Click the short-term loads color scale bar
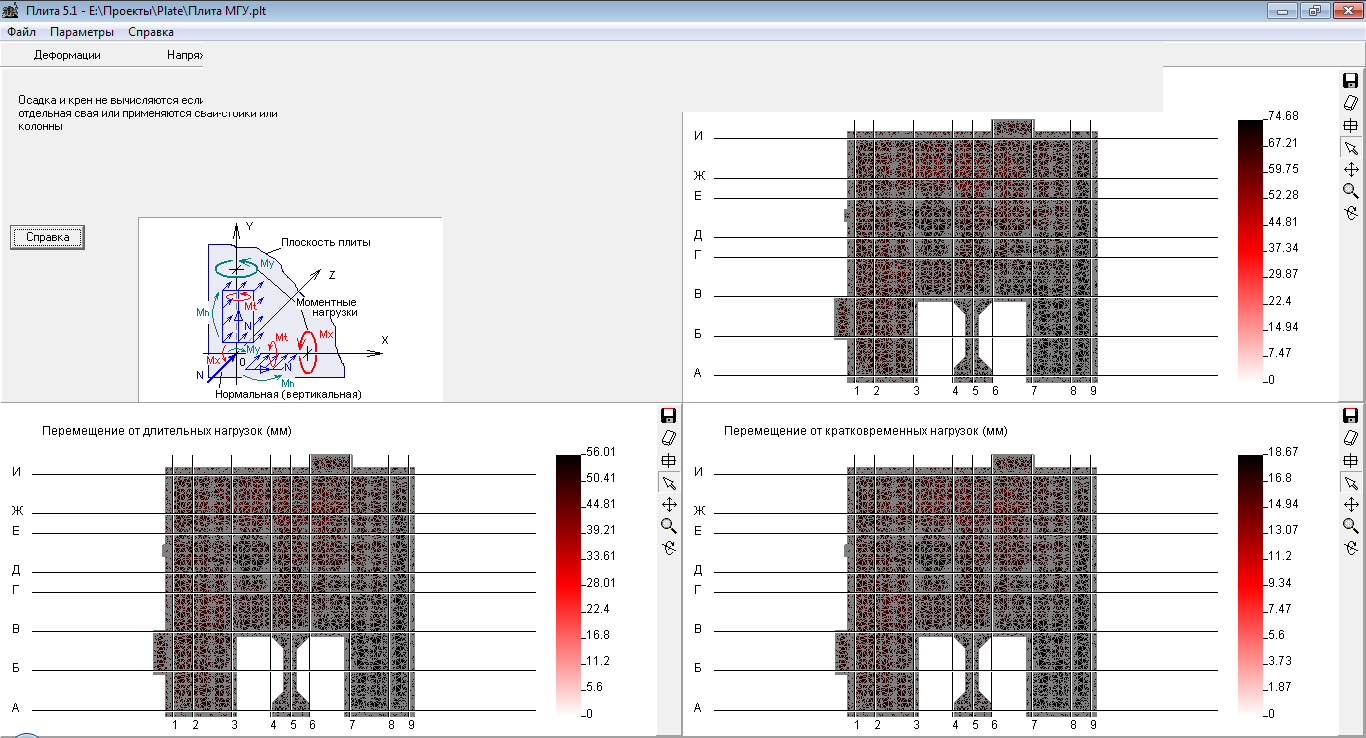 (x=1251, y=585)
